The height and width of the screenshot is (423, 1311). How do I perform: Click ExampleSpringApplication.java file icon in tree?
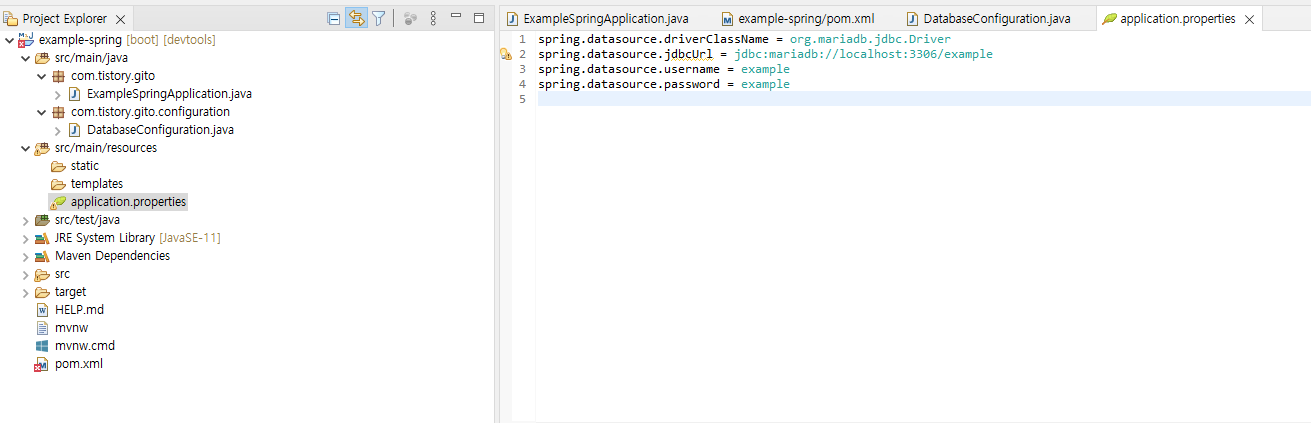[x=74, y=94]
